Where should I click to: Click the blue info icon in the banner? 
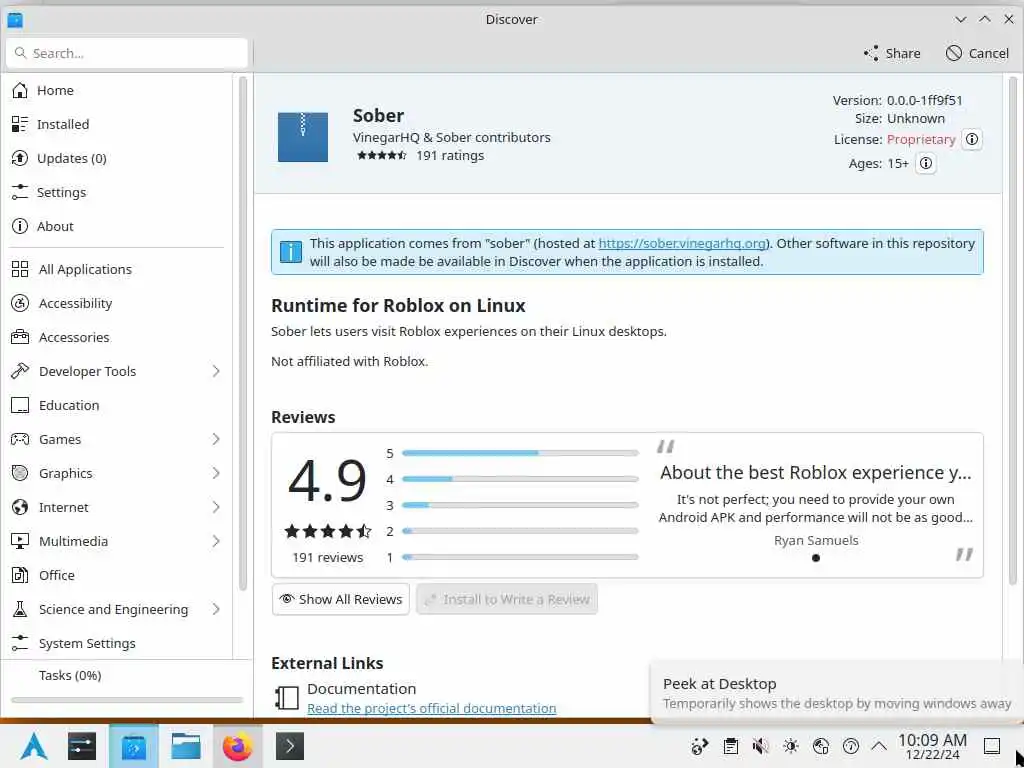291,251
